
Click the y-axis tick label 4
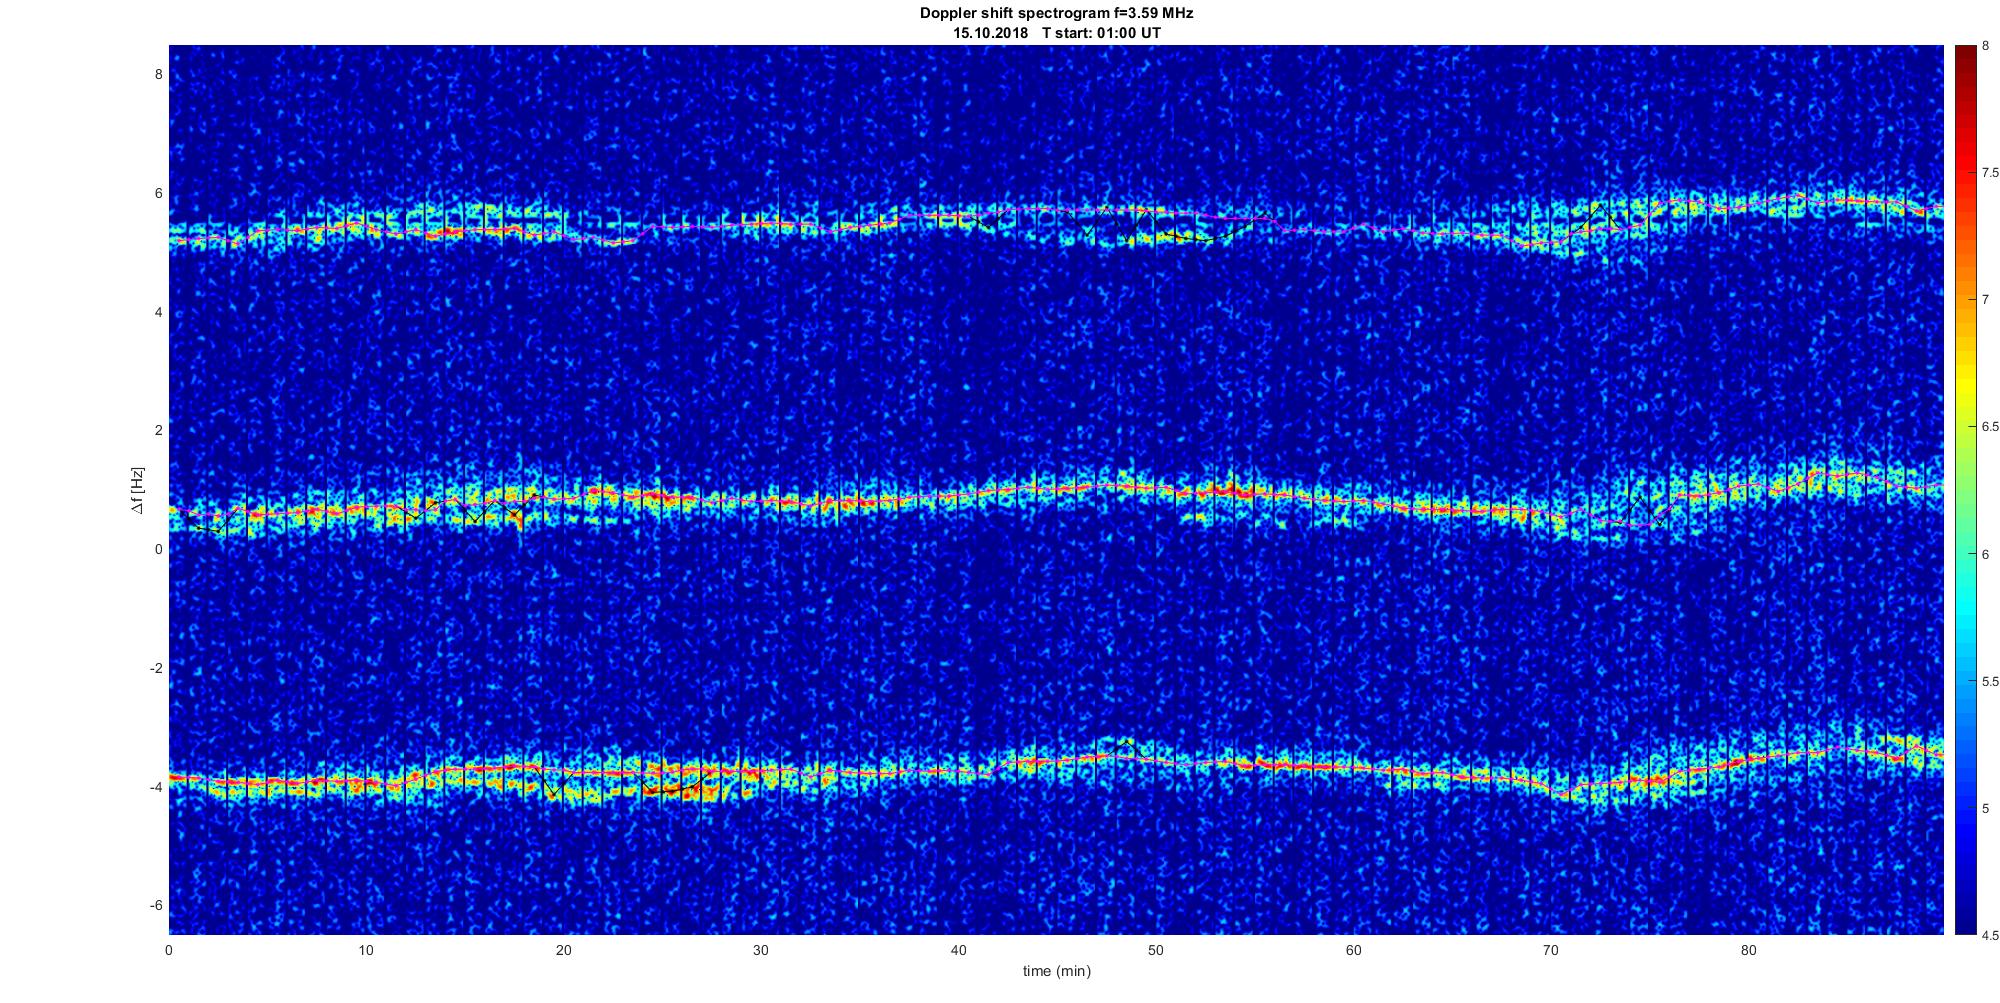click(x=158, y=312)
